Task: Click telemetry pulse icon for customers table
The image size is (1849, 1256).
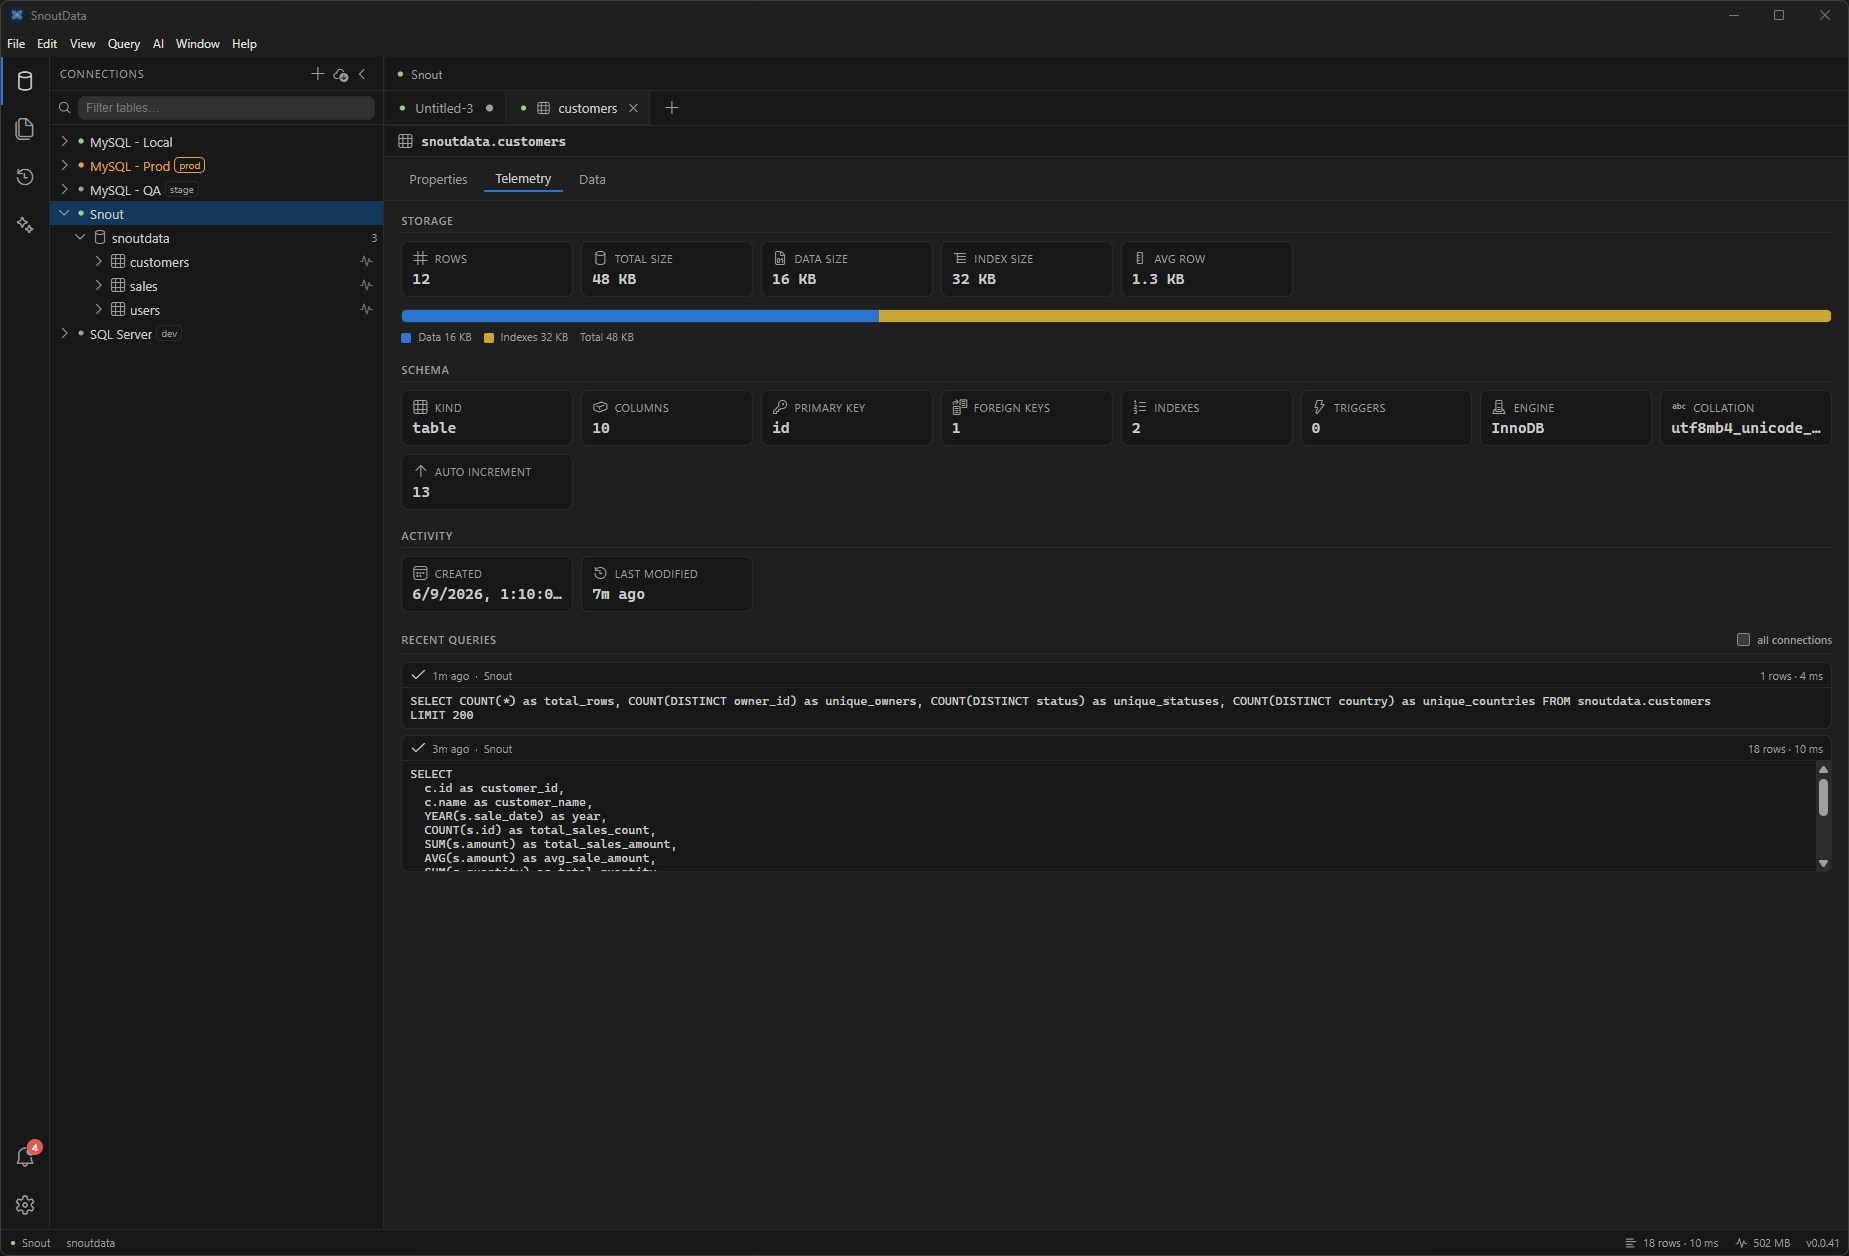Action: (367, 262)
